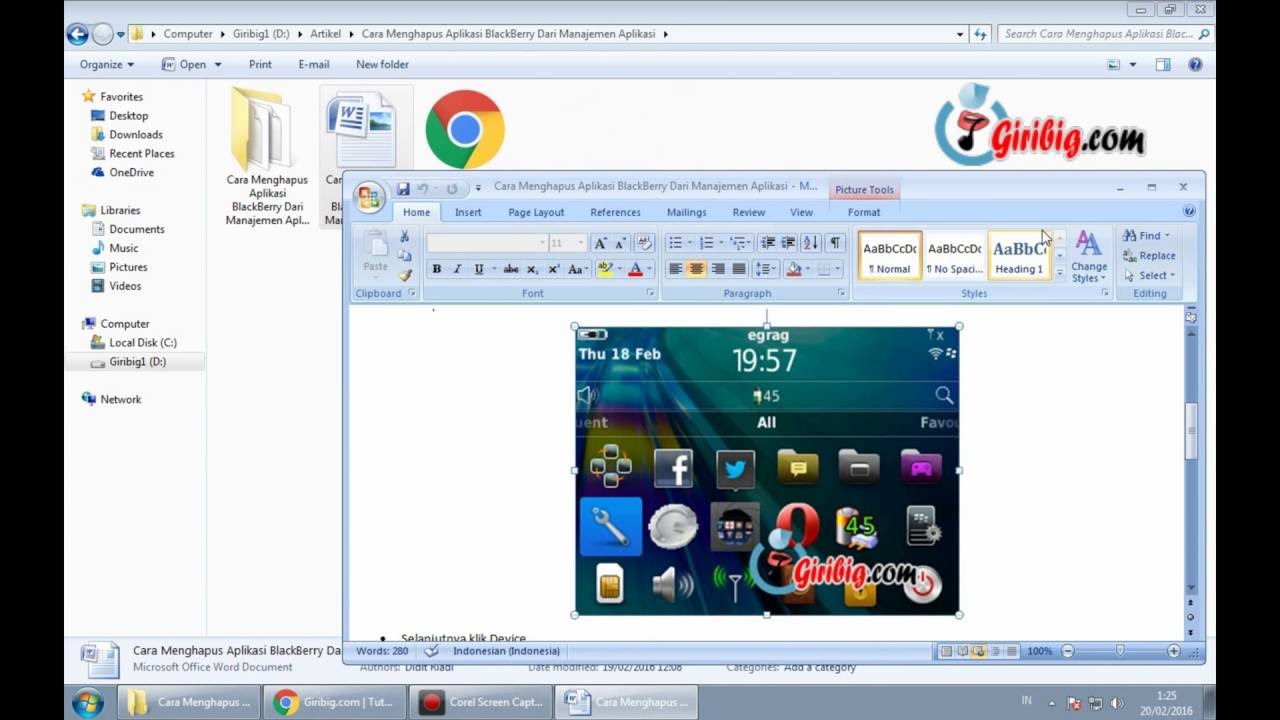
Task: Click the Increase Indent icon
Action: 788,243
